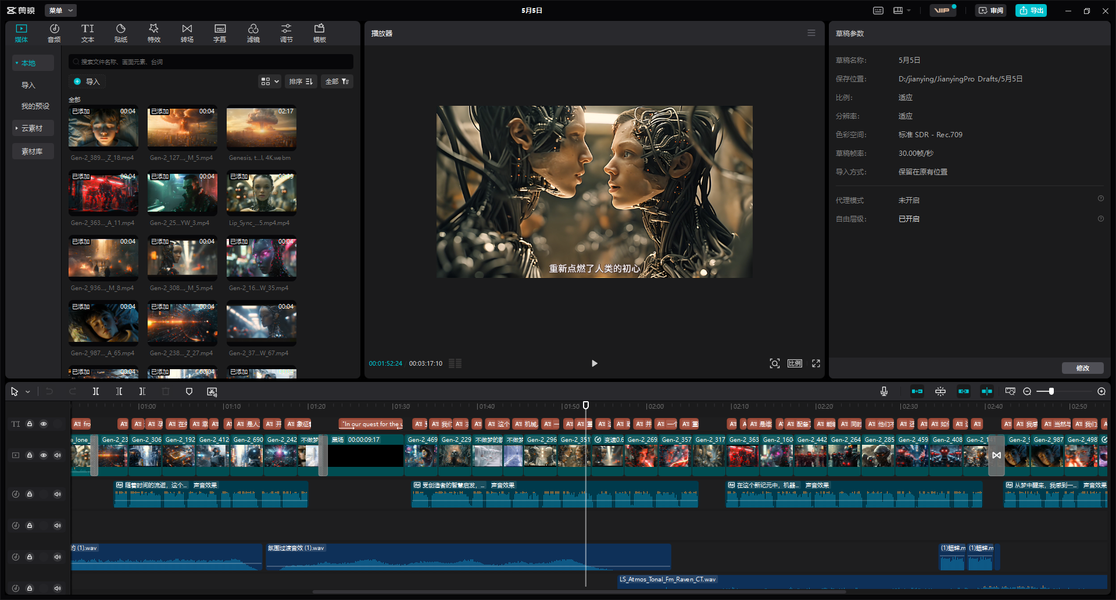This screenshot has height=600, width=1116.
Task: Expand the 云素材 cloud materials section
Action: (x=33, y=128)
